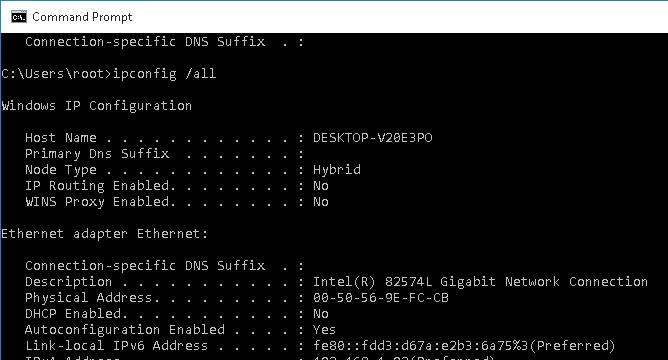Click the Host Name label text
This screenshot has width=668, height=360.
(x=61, y=138)
